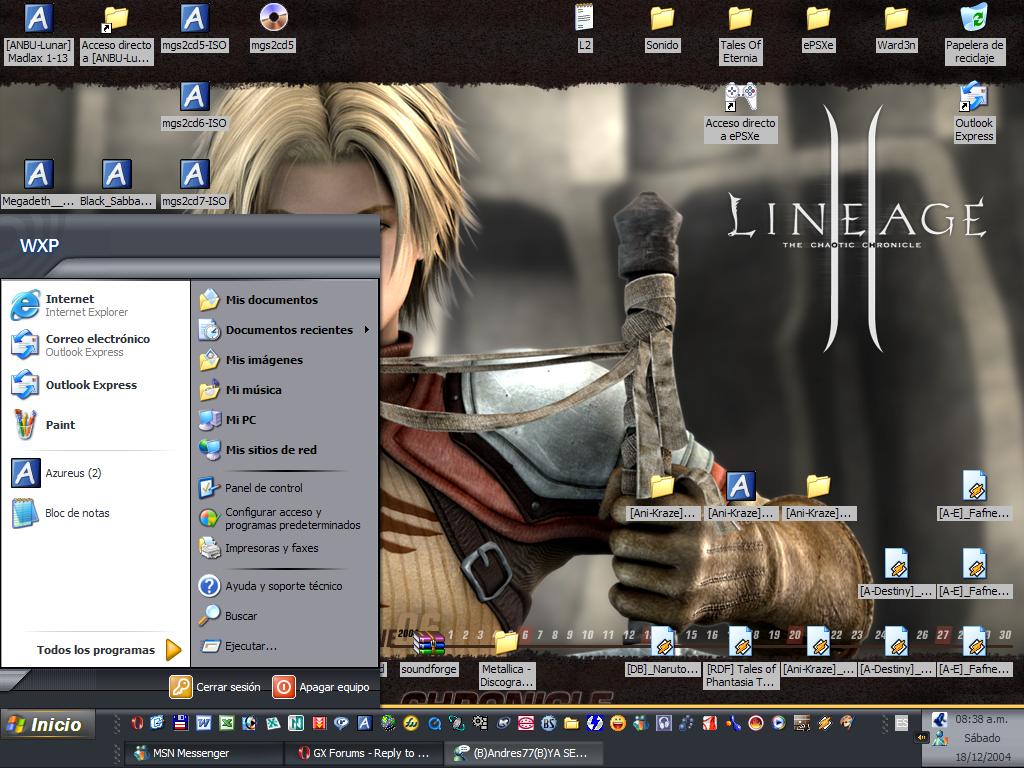Select the Tales Of Eternia desktop folder

tap(740, 34)
